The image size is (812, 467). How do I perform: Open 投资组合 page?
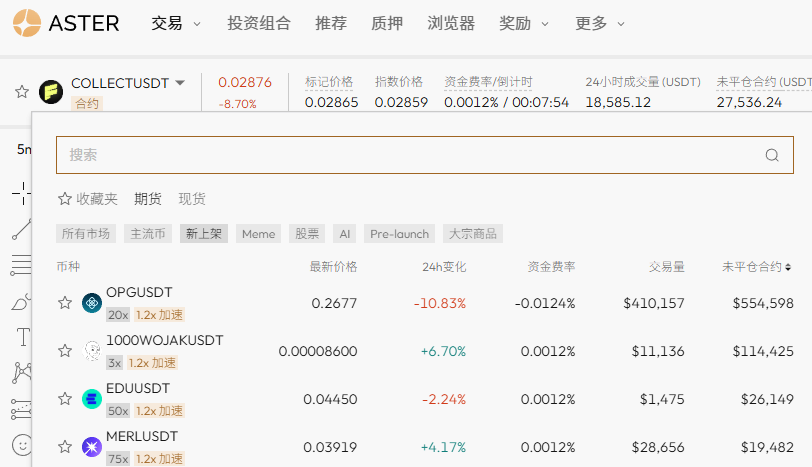[x=259, y=23]
